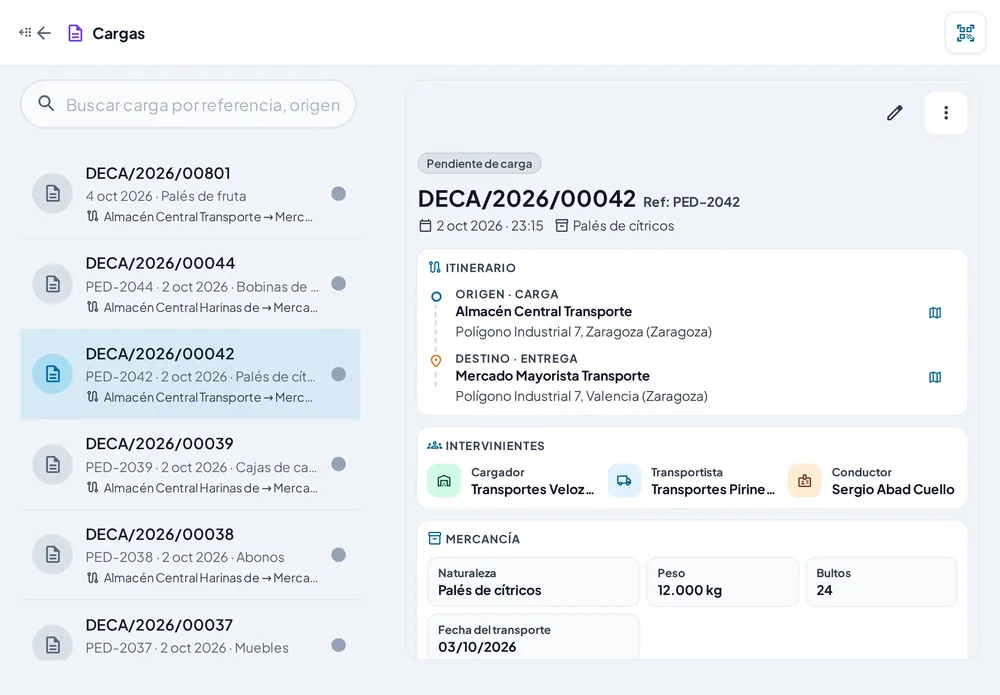Image resolution: width=1000 pixels, height=695 pixels.
Task: Click status dot of DECA/2026/00039
Action: tap(339, 464)
